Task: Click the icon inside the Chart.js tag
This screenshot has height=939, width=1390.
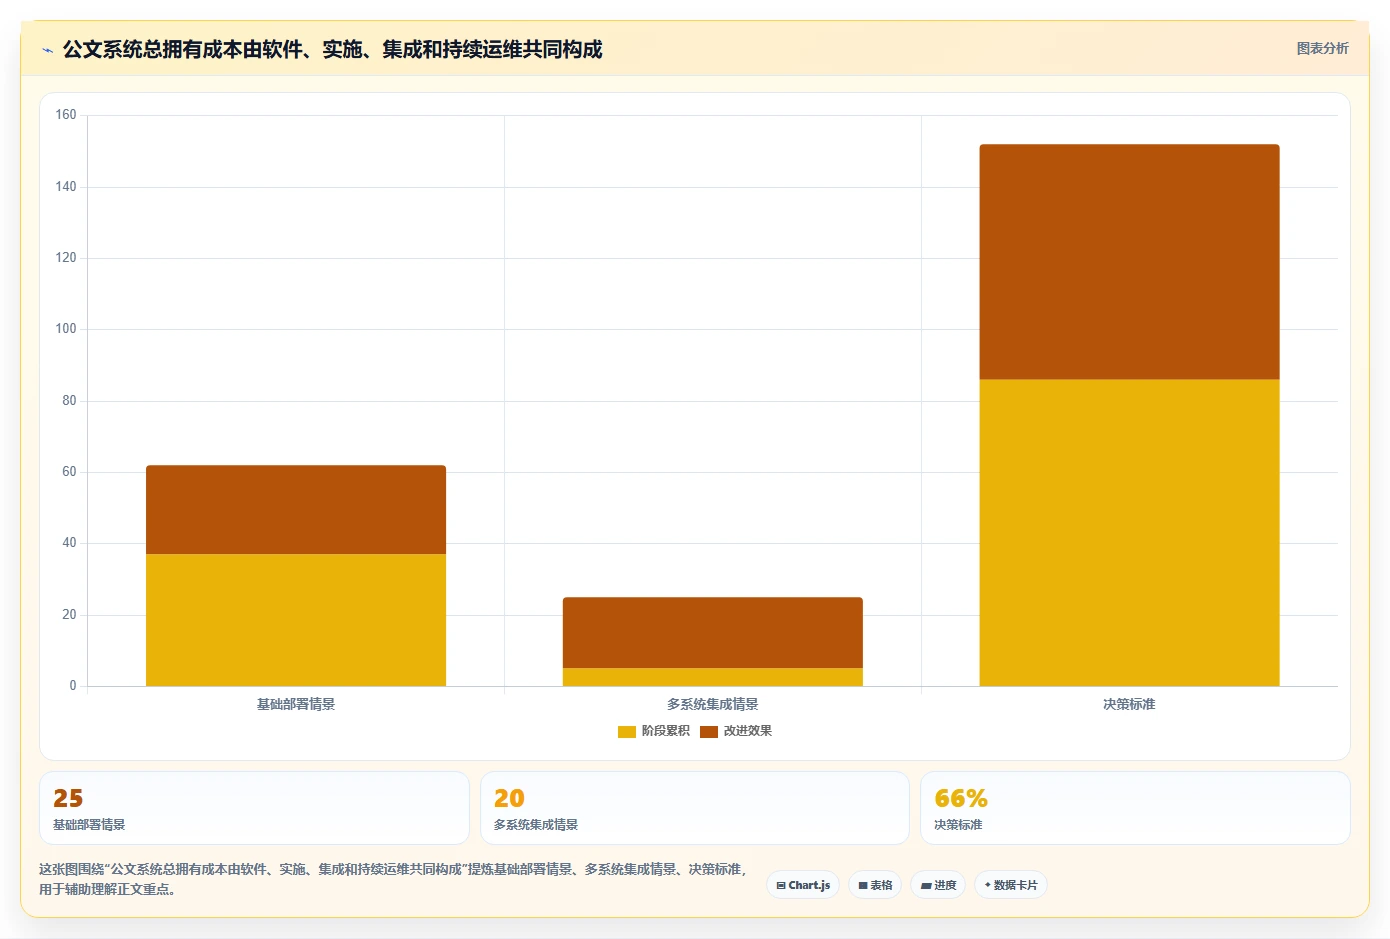Action: [x=781, y=886]
